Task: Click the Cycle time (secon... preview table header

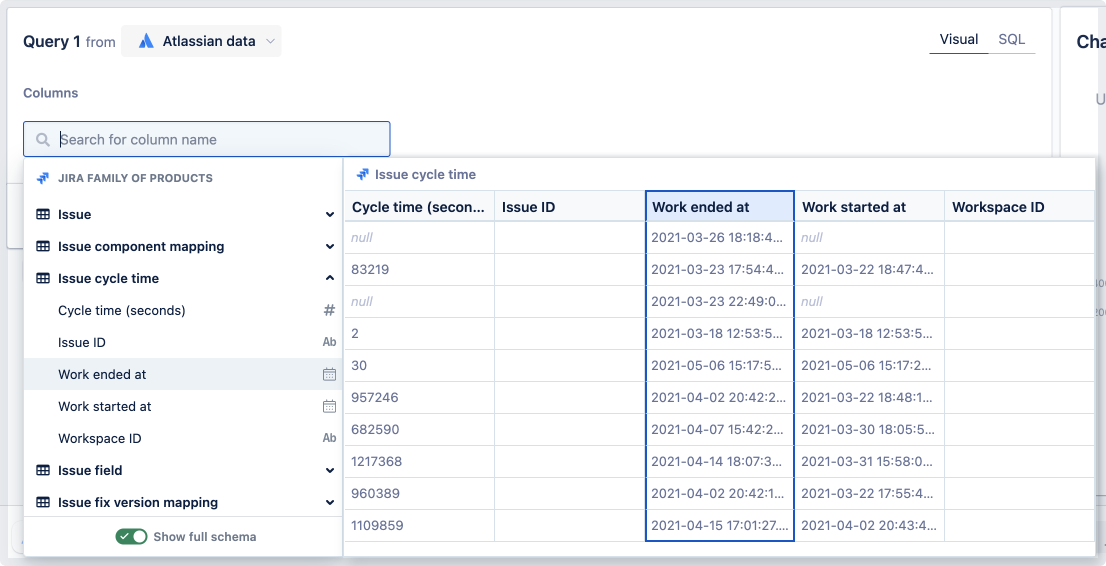Action: 420,207
